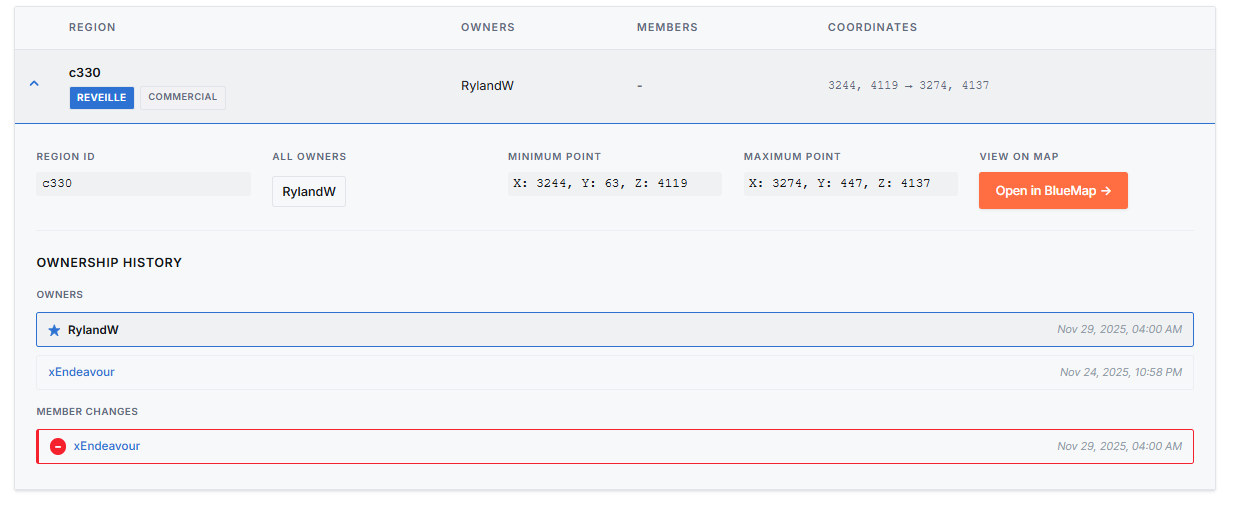Sort by the REGION column header
Image resolution: width=1239 pixels, height=528 pixels.
(92, 27)
